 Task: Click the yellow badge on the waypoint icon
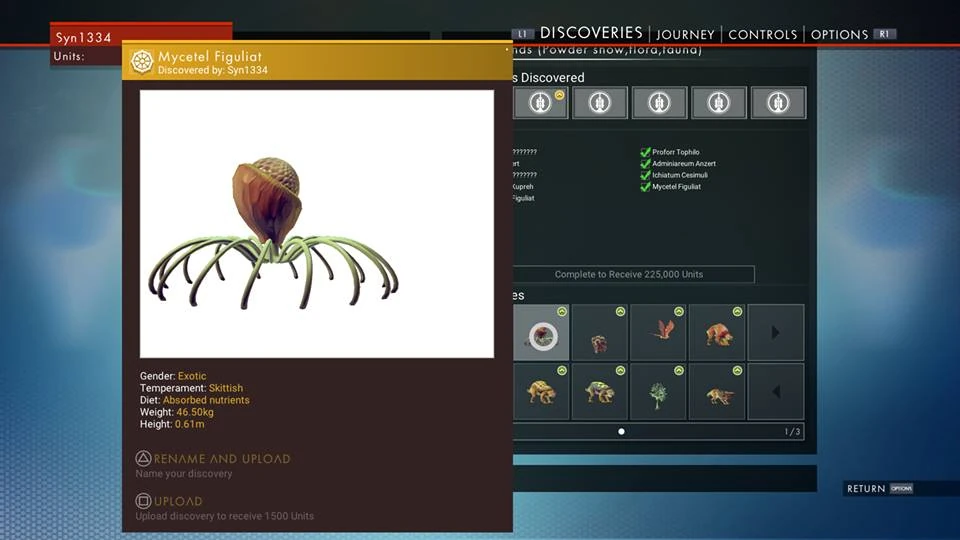(560, 95)
